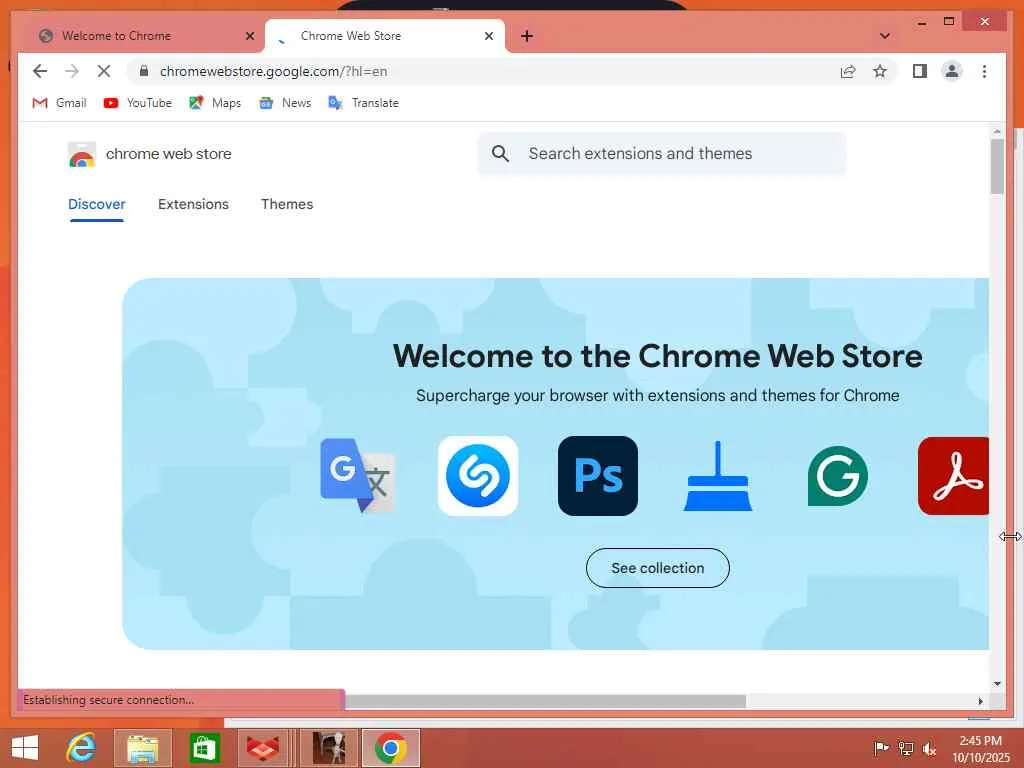The height and width of the screenshot is (768, 1024).
Task: Click the Shazam extension icon
Action: [x=478, y=475]
